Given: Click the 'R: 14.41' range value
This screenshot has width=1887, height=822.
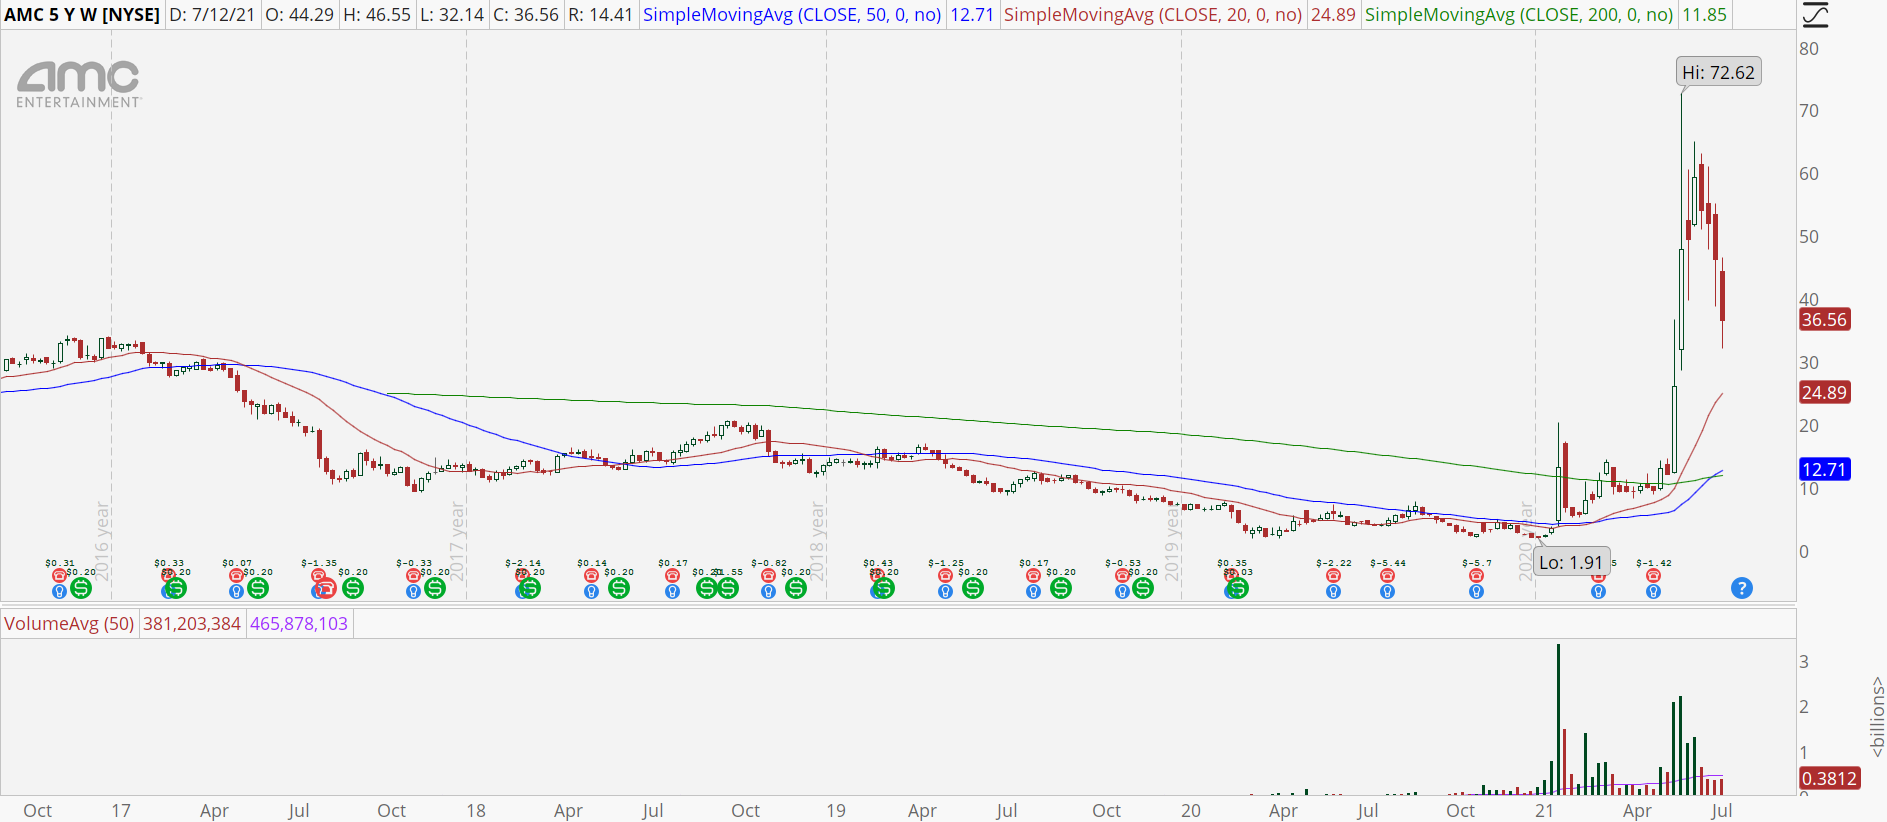Looking at the screenshot, I should (600, 15).
